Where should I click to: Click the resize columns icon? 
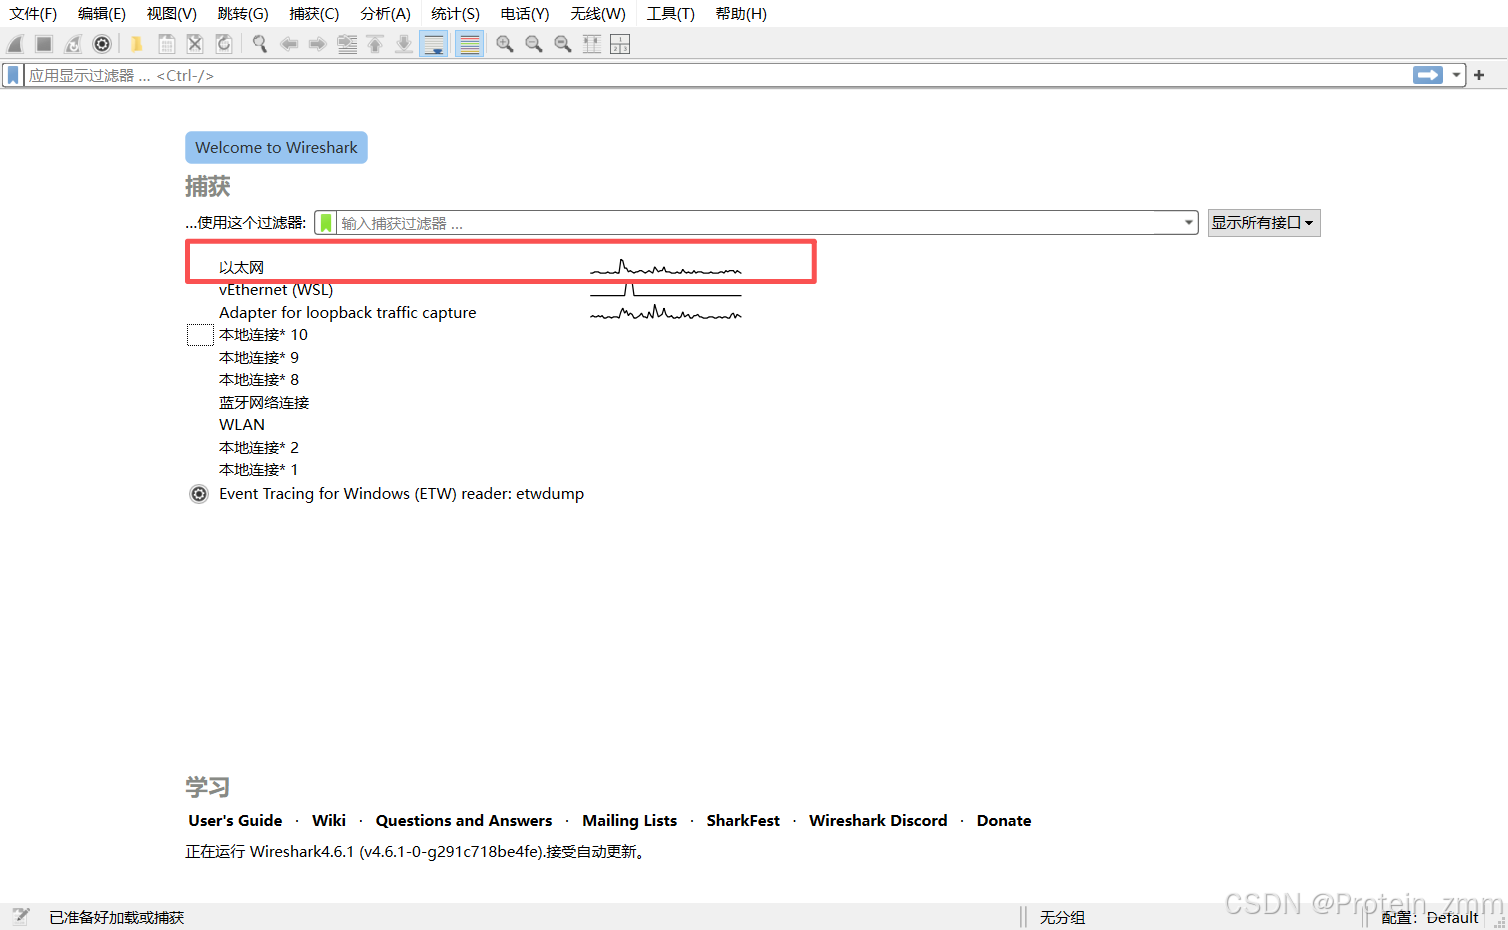(592, 44)
